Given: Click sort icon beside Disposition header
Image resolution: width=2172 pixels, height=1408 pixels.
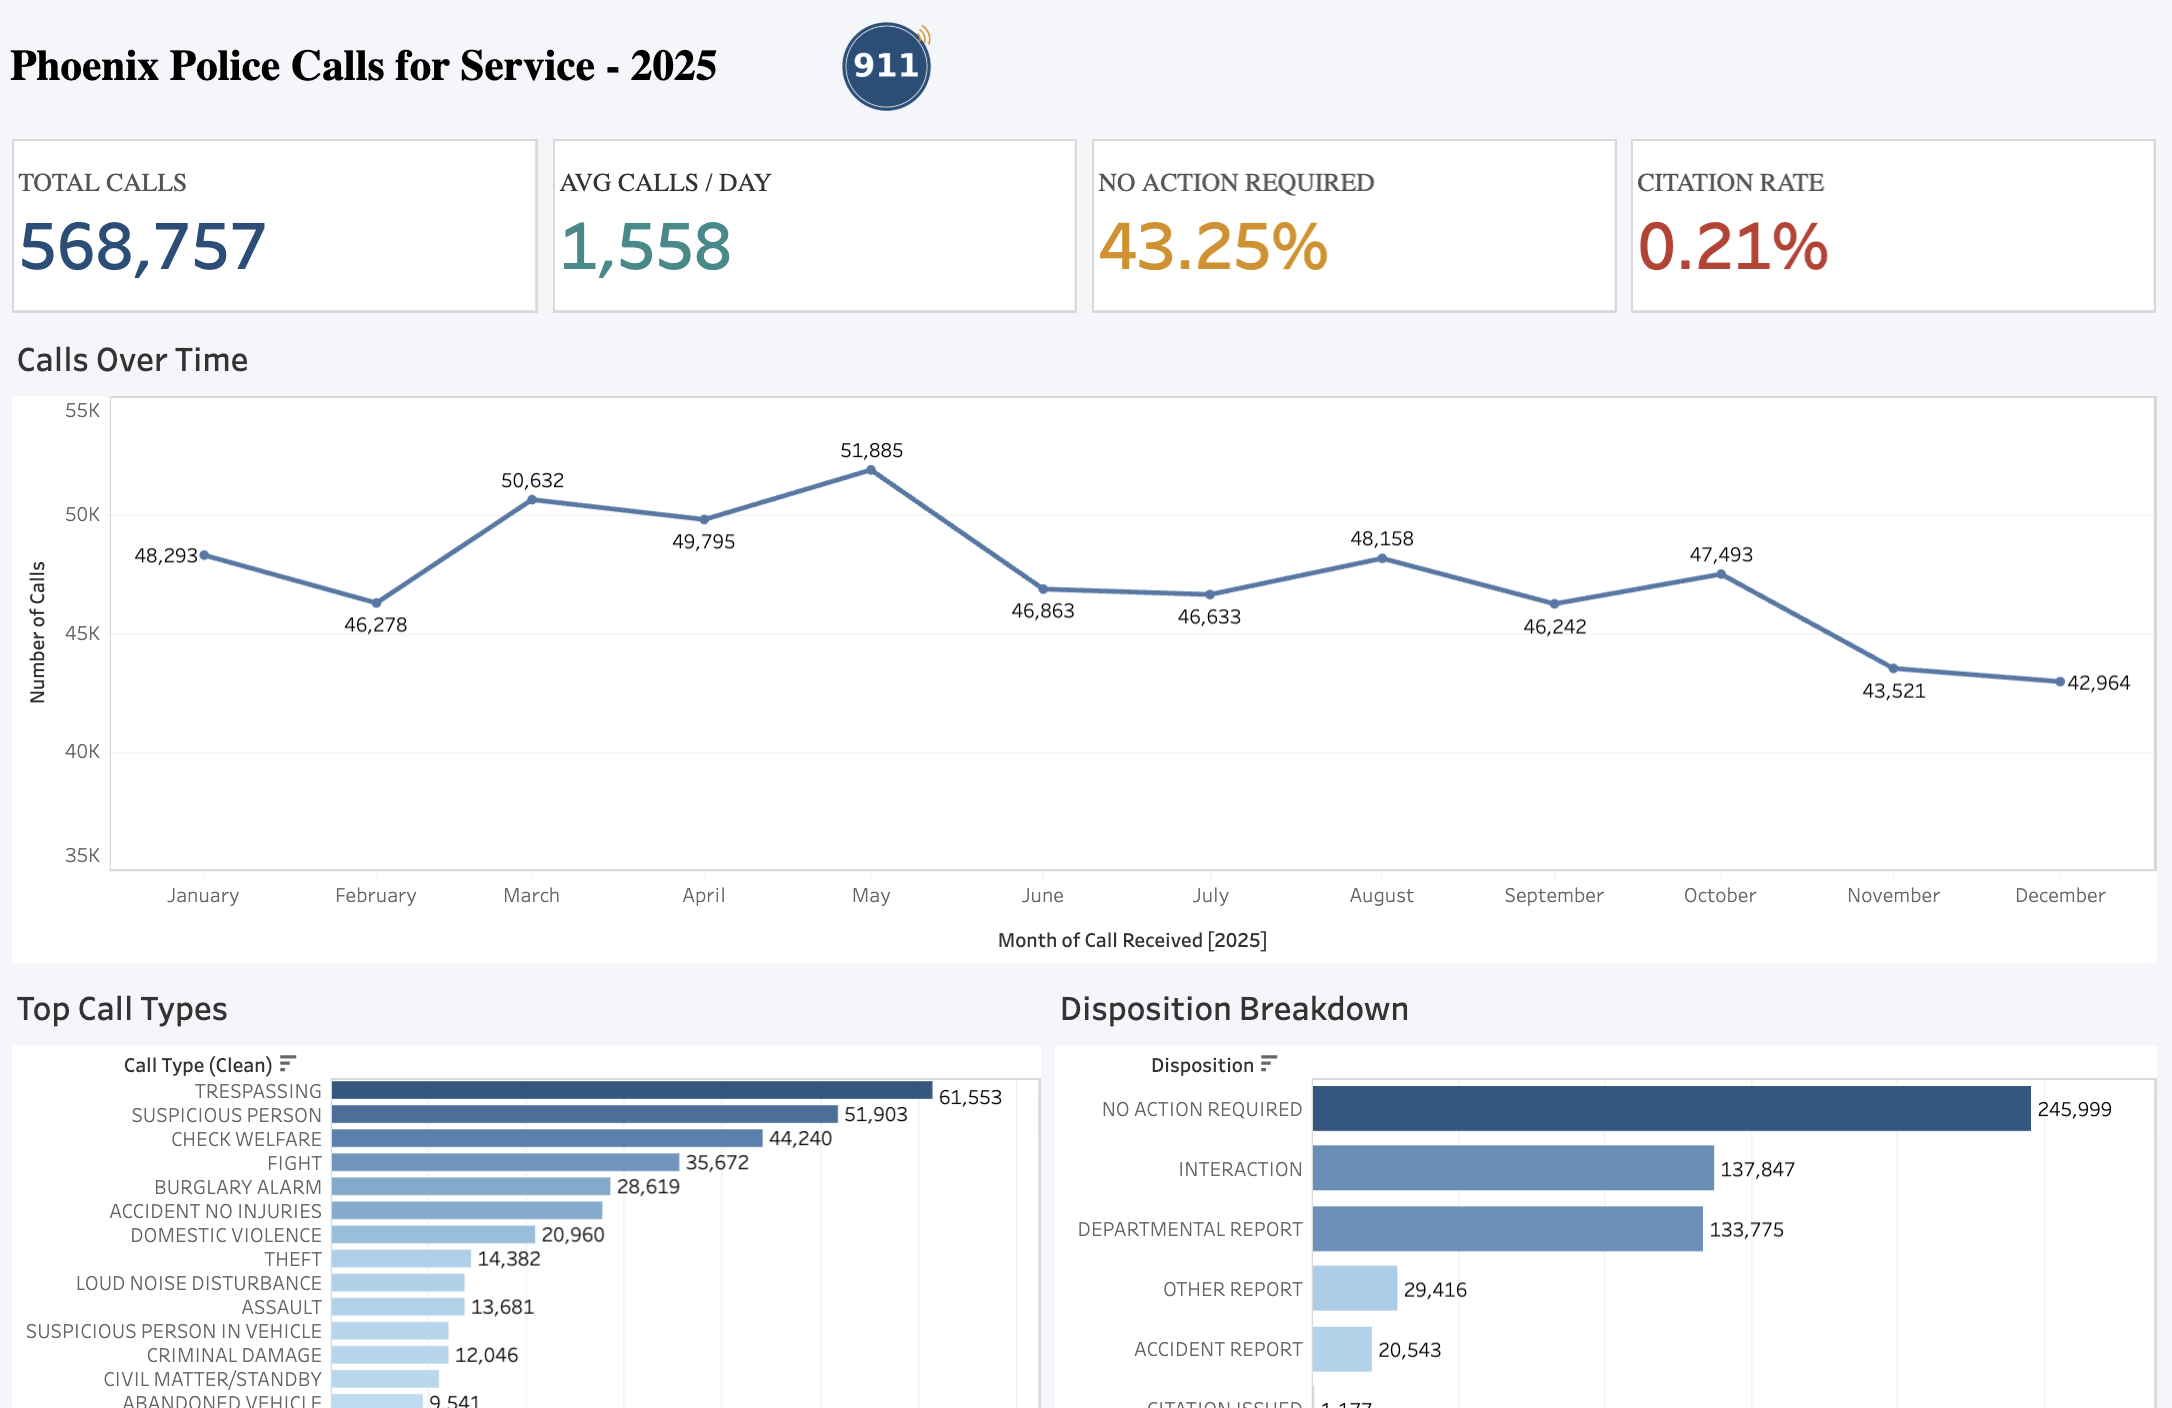Looking at the screenshot, I should point(1269,1063).
